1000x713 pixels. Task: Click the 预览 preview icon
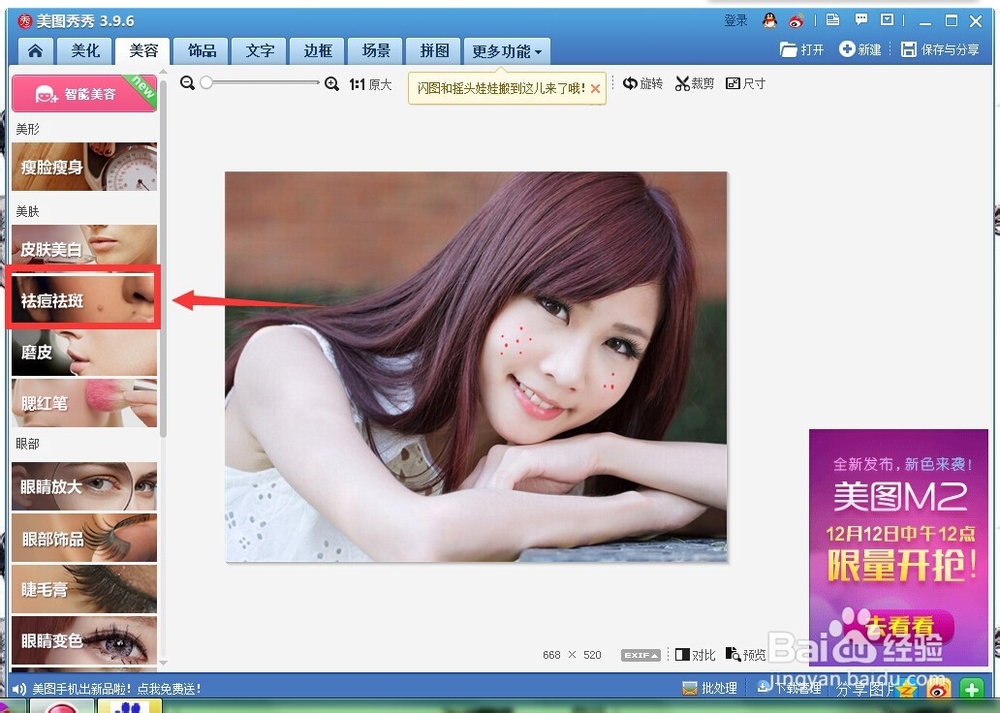click(x=746, y=655)
